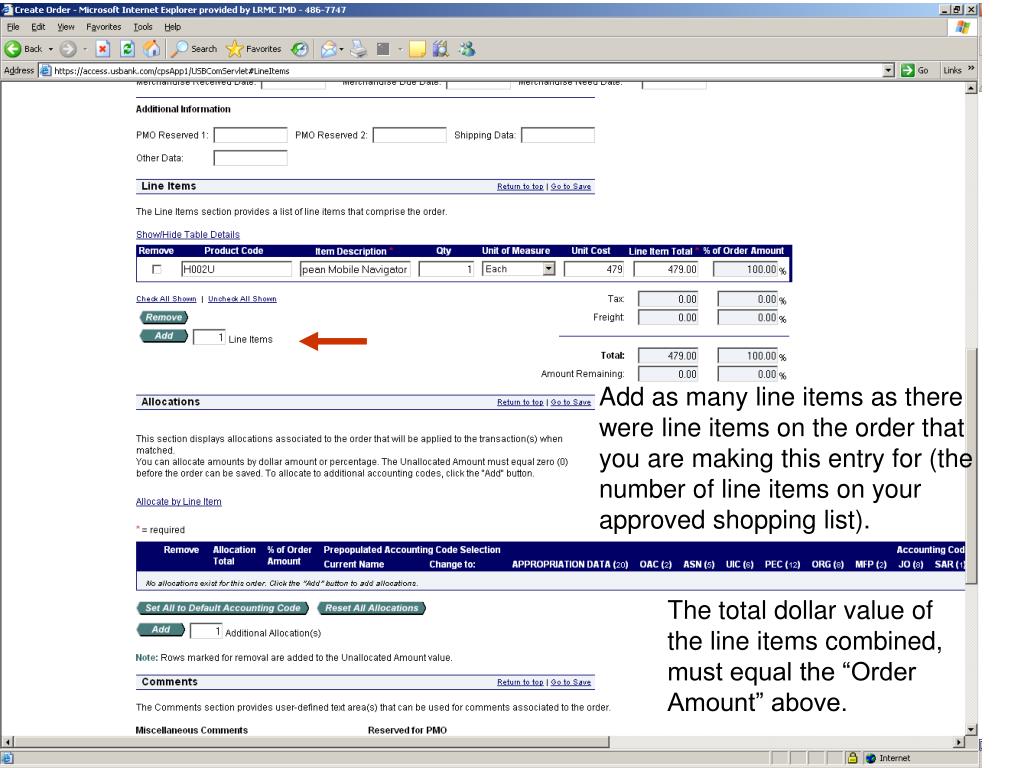The image size is (1024, 768).
Task: Expand the Edit icon dropdown arrow
Action: click(400, 49)
